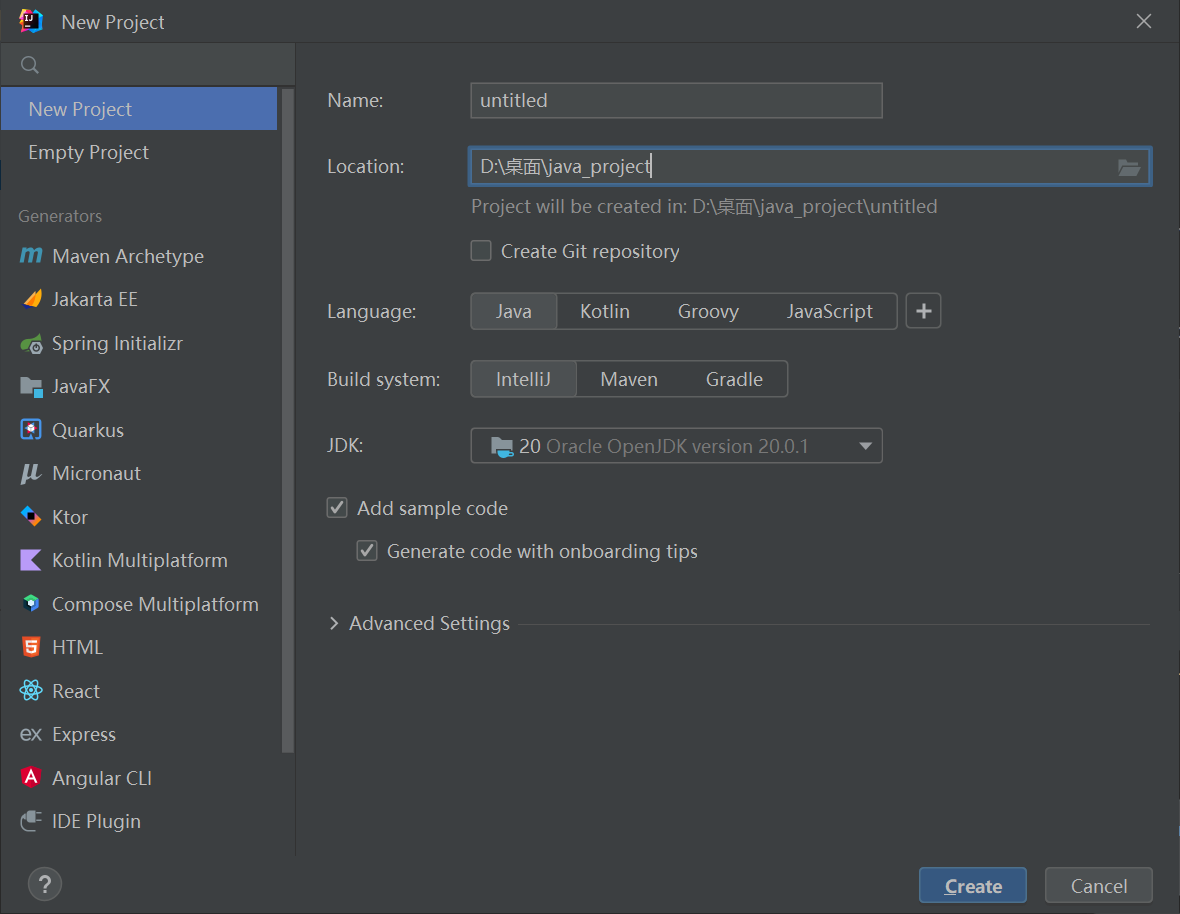Uncheck Generate code with onboarding tips
The image size is (1180, 914).
click(367, 551)
